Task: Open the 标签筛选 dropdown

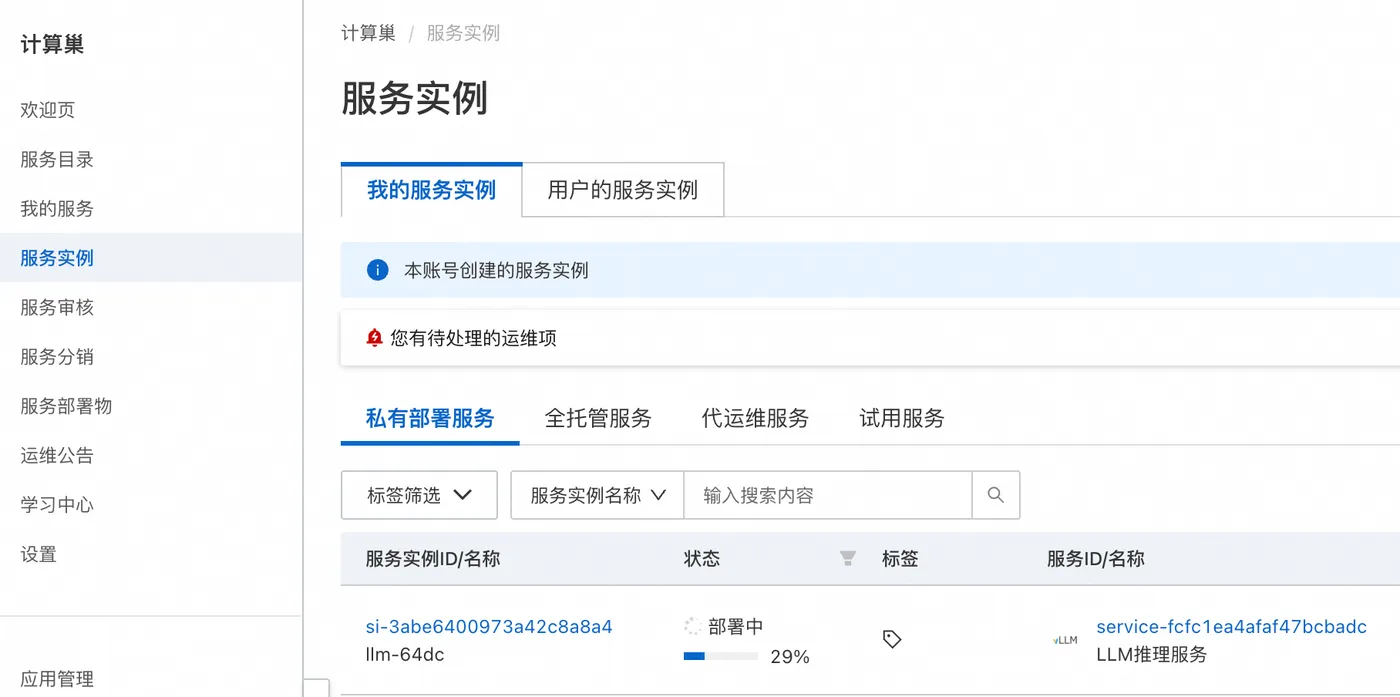Action: click(x=419, y=495)
